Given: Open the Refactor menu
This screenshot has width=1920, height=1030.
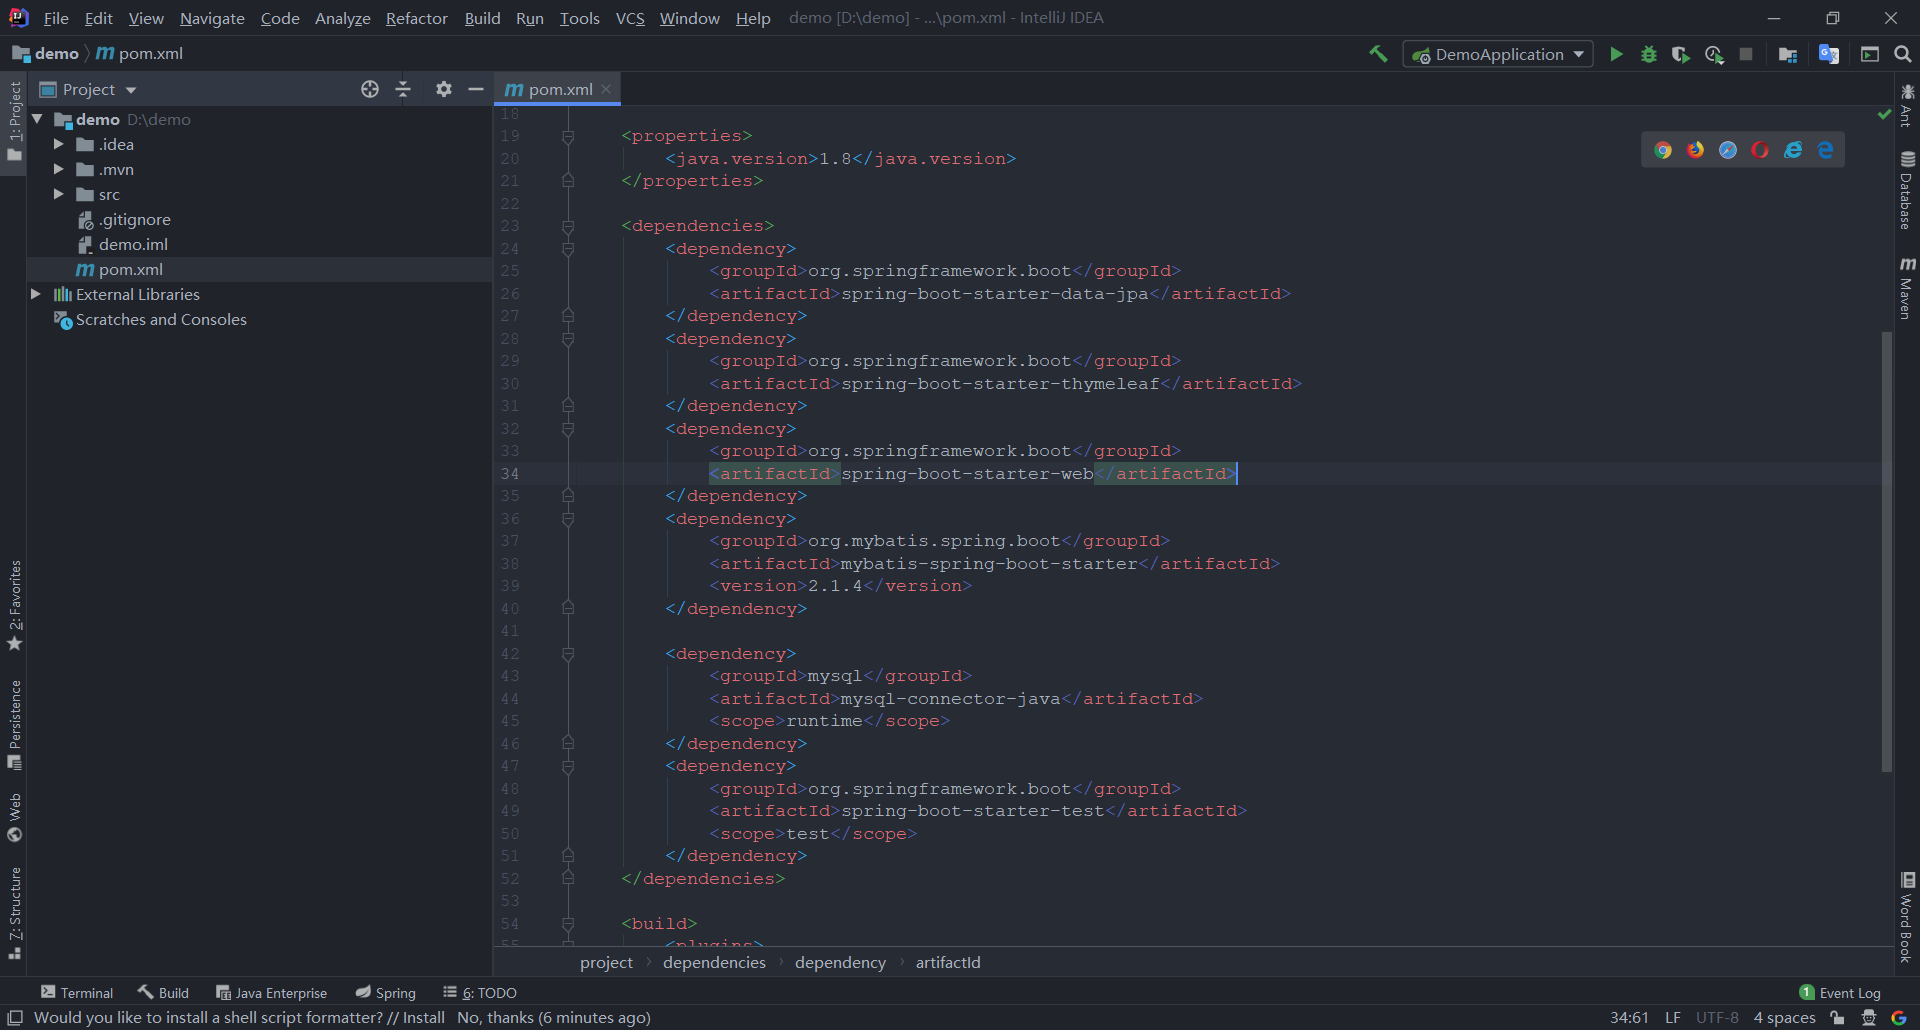Looking at the screenshot, I should tap(417, 18).
